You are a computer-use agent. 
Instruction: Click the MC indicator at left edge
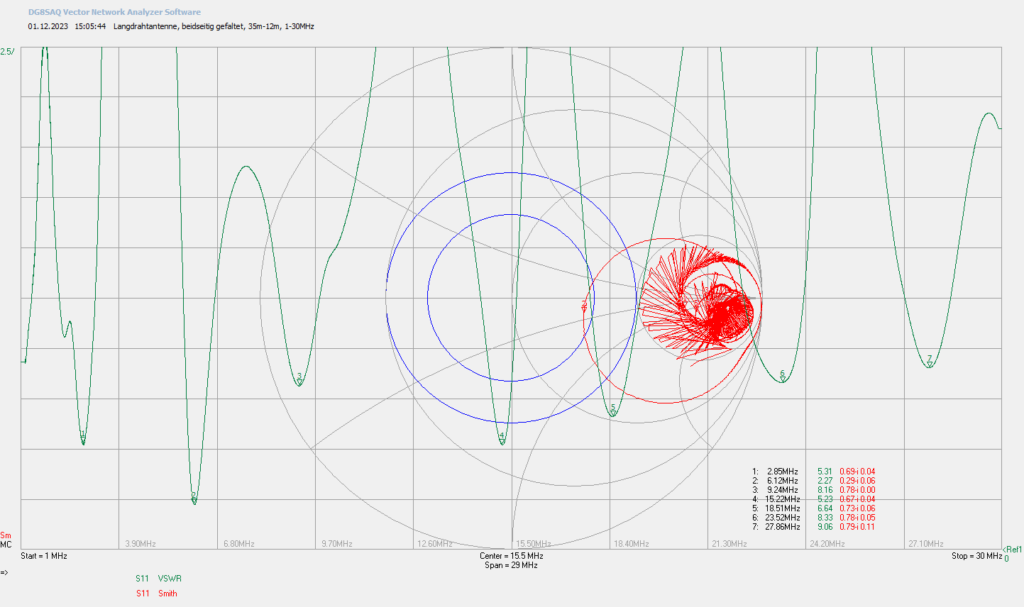(5, 544)
